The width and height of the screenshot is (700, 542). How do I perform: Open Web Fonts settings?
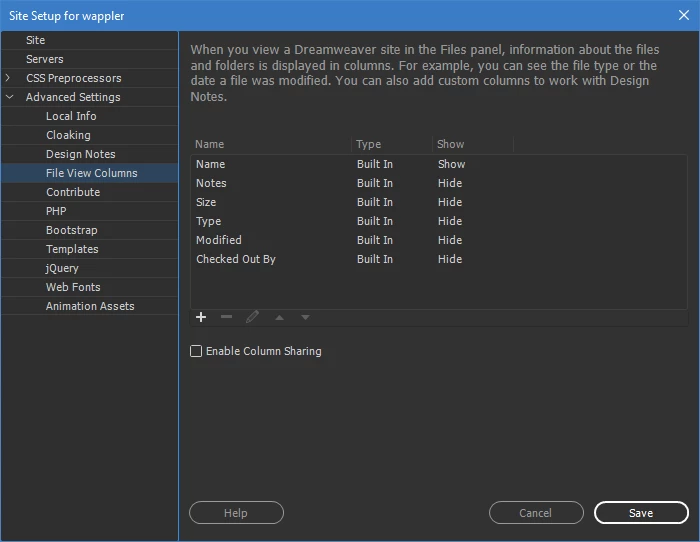(89, 287)
